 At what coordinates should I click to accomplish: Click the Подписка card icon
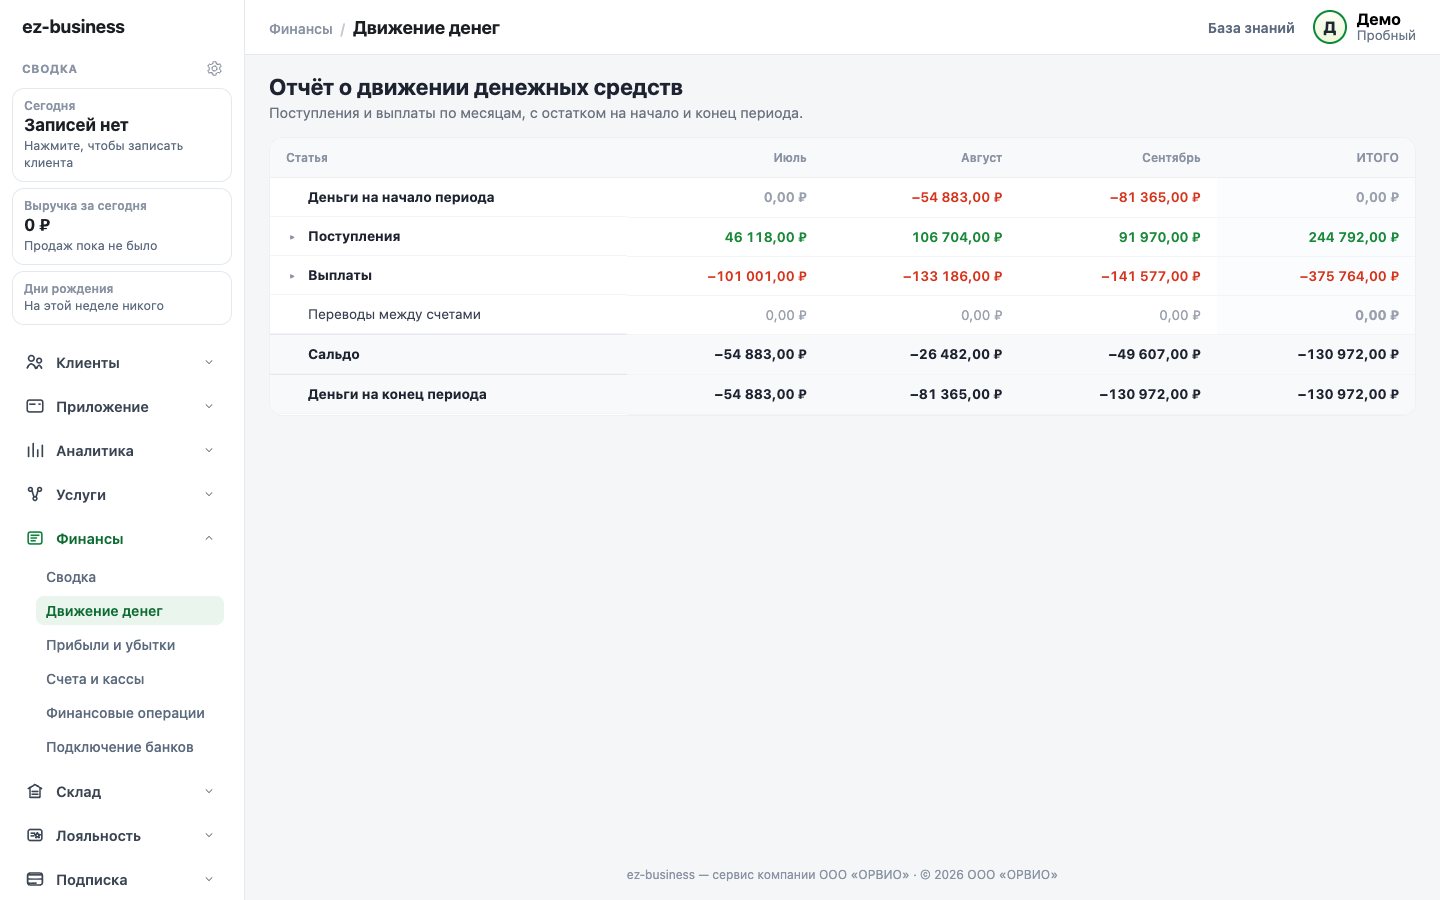pos(35,880)
